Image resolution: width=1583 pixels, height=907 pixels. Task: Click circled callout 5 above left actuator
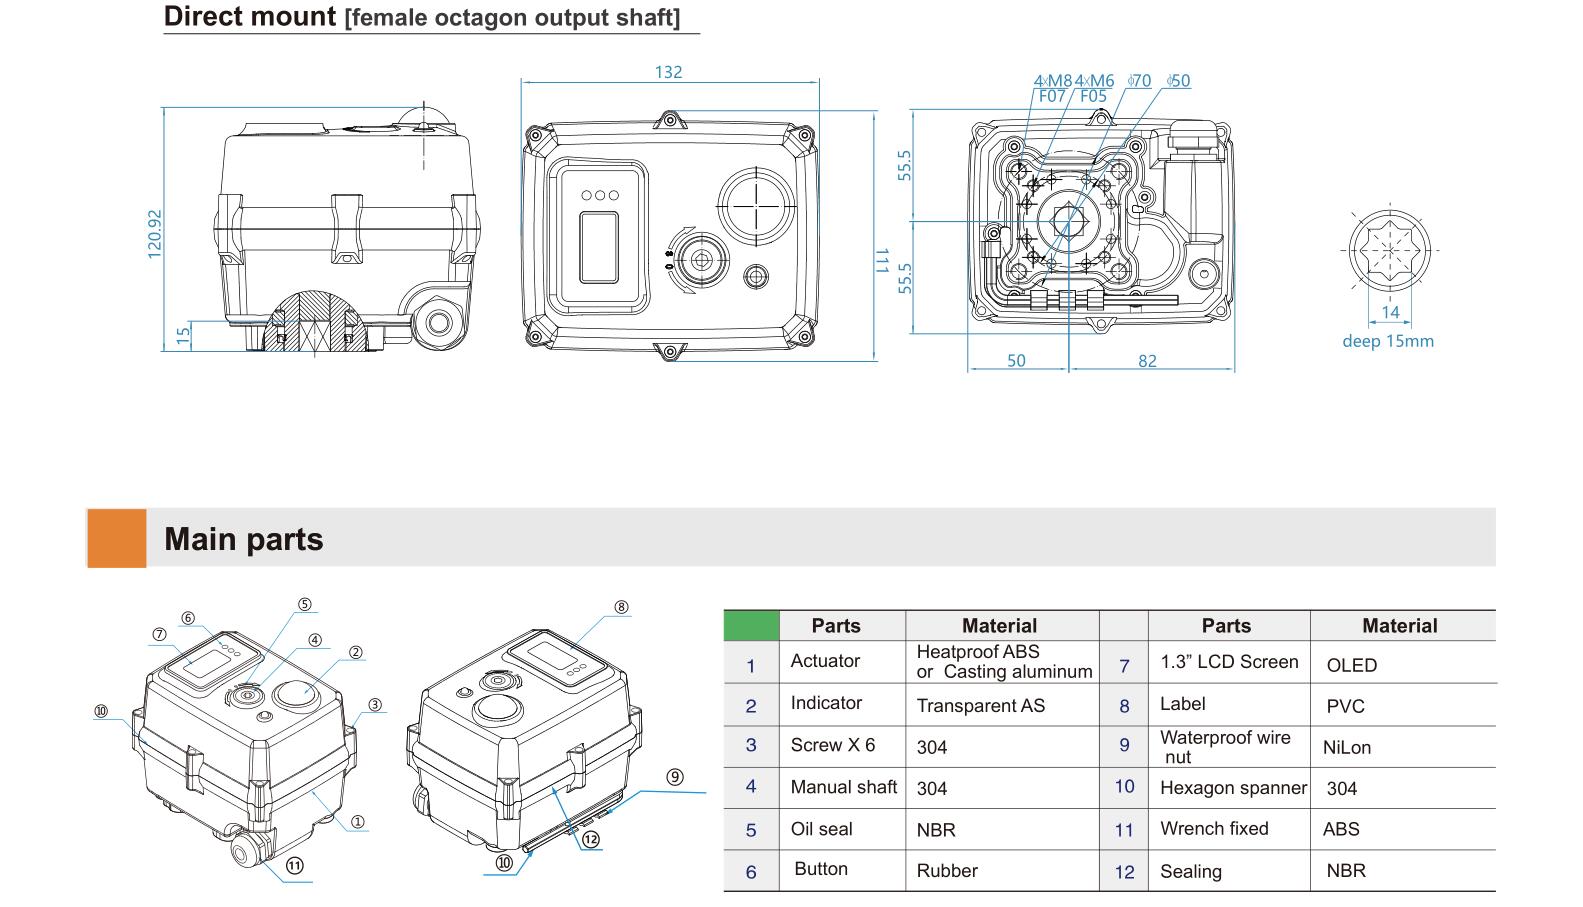click(x=304, y=604)
